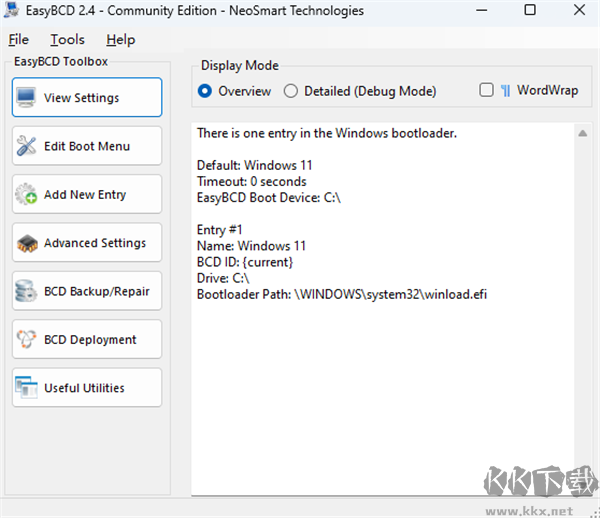The height and width of the screenshot is (518, 600).
Task: Click the Bootloader Path winload.efi line
Action: pyautogui.click(x=342, y=294)
